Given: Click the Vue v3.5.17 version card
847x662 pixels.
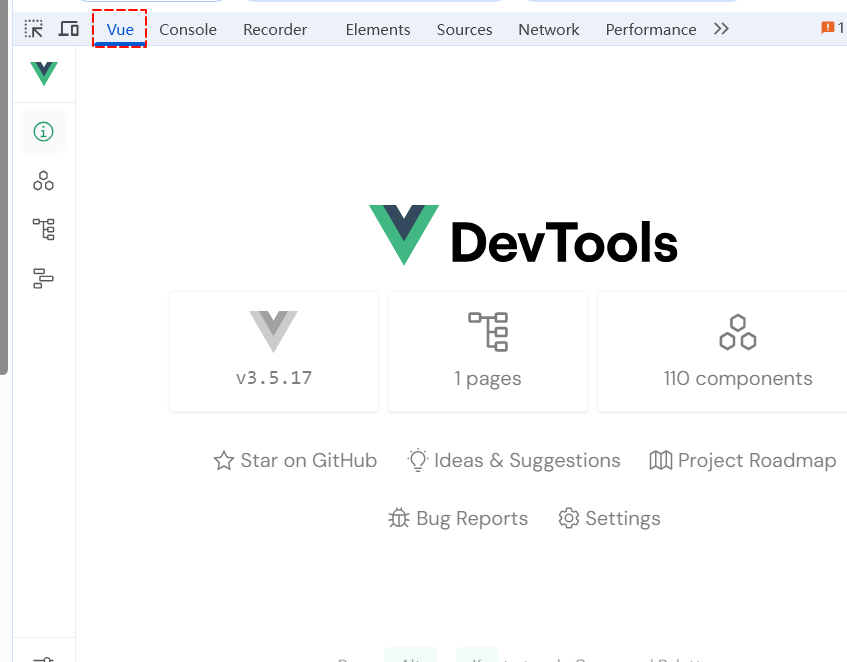Looking at the screenshot, I should pos(274,352).
